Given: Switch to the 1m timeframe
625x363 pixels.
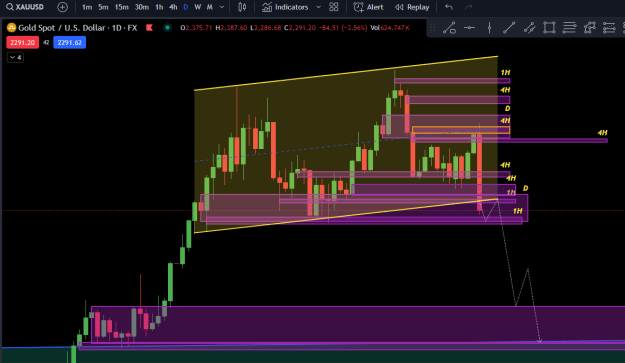Looking at the screenshot, I should pos(86,7).
